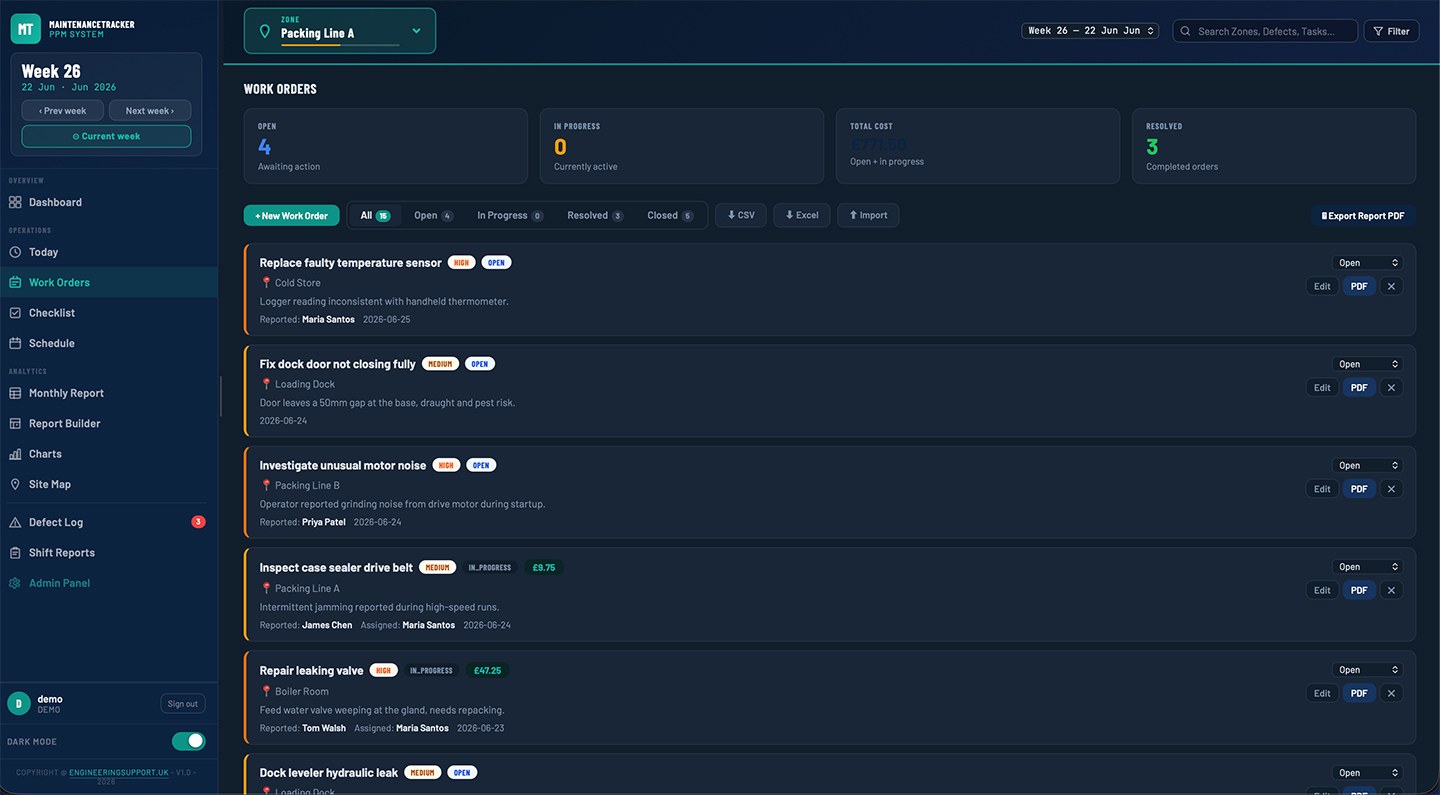Screen dimensions: 1440x795
Task: Click the Filter button
Action: 1391,31
